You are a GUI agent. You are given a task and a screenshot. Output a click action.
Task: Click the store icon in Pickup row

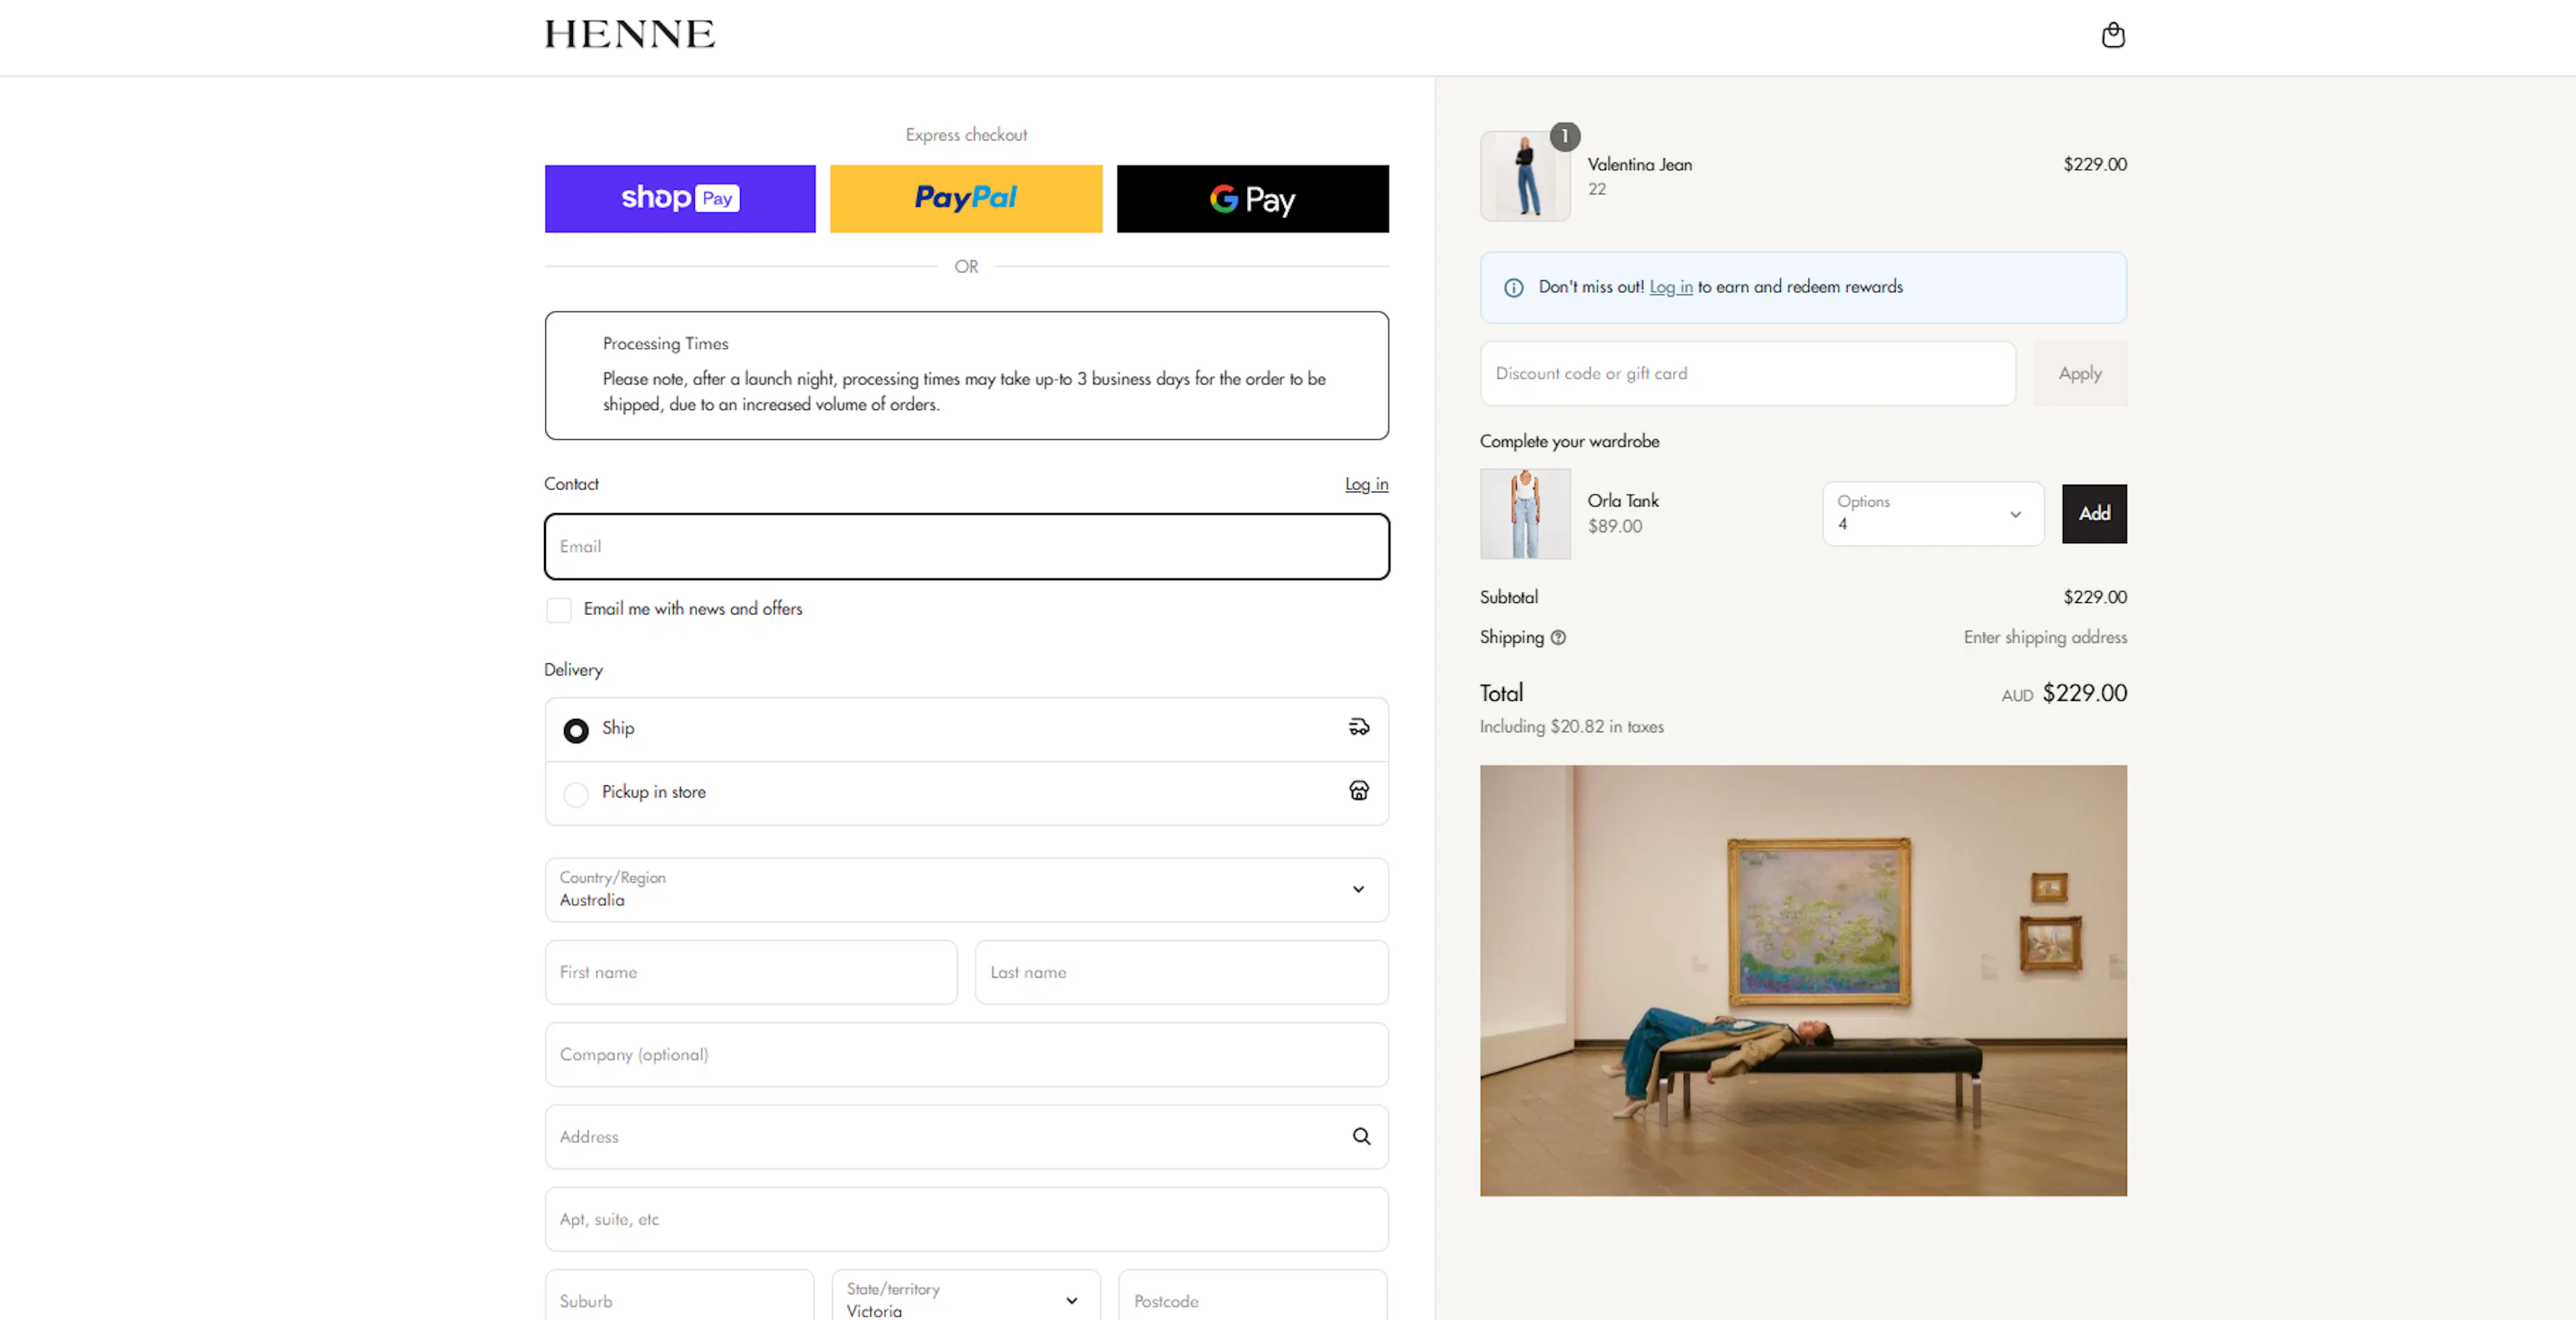point(1358,791)
